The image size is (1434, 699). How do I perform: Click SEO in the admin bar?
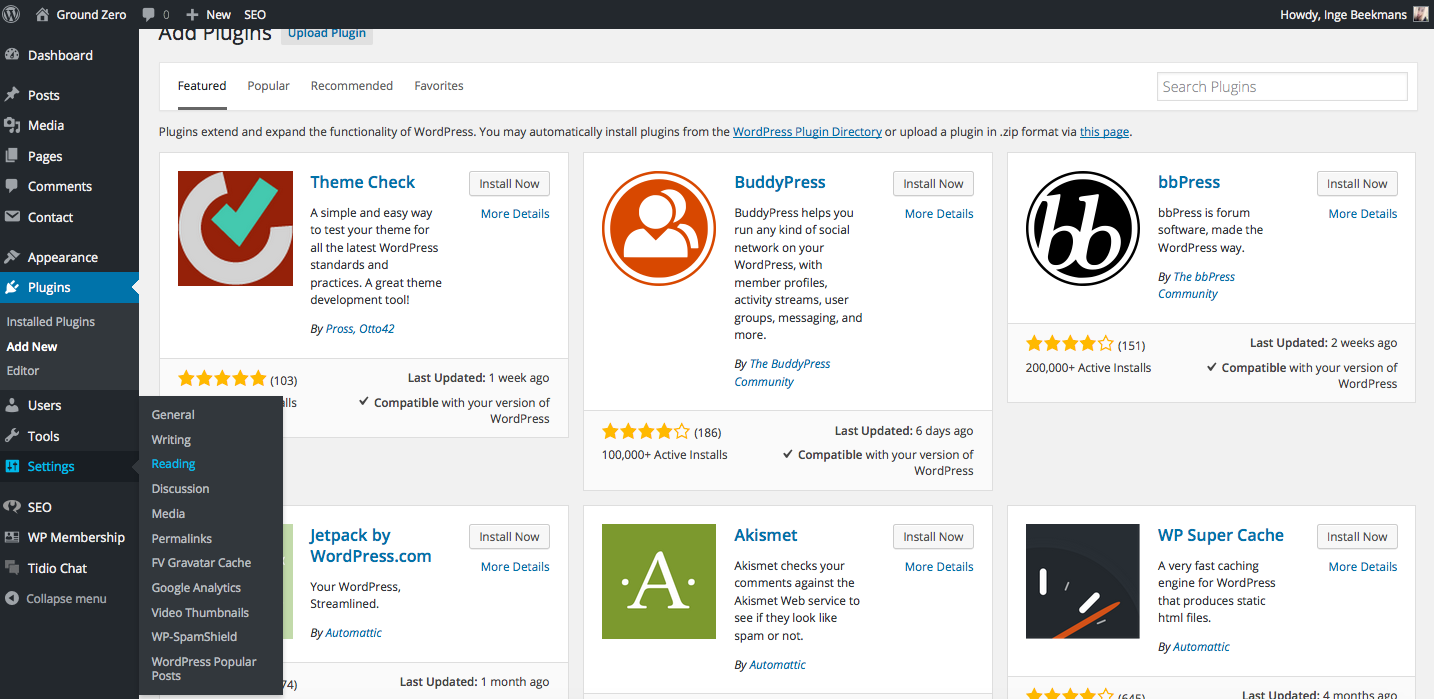click(255, 15)
